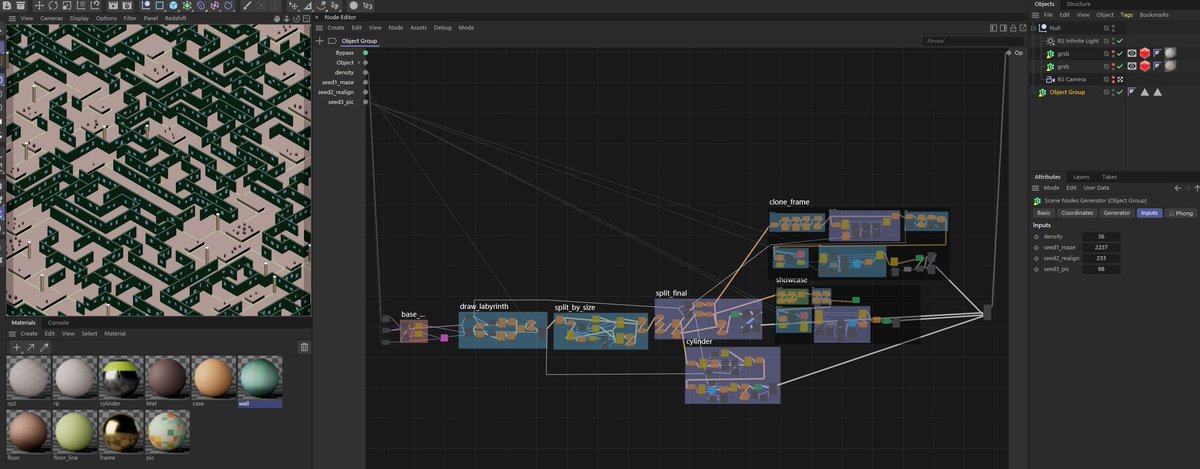Open the Assets menu in Node Editor
1200x469 pixels.
click(x=420, y=27)
